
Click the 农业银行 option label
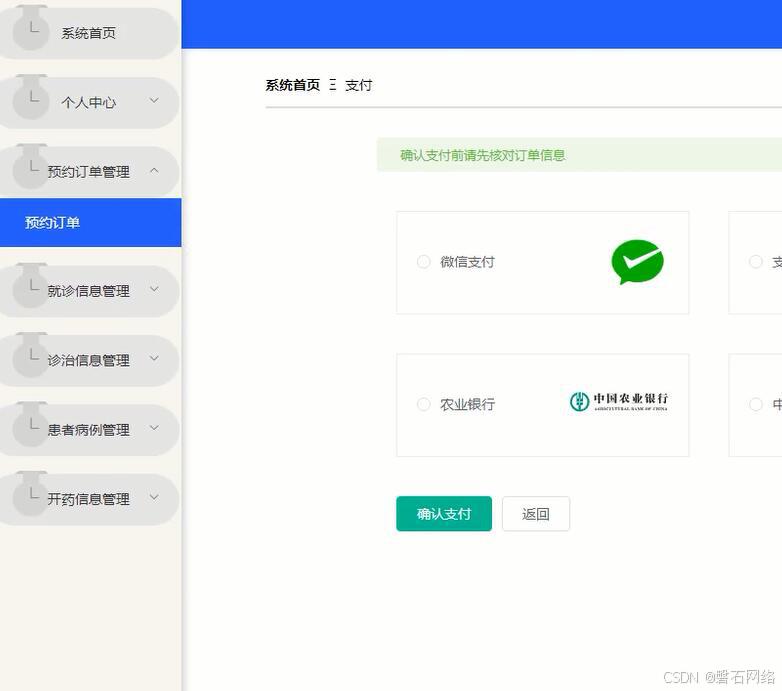point(467,404)
